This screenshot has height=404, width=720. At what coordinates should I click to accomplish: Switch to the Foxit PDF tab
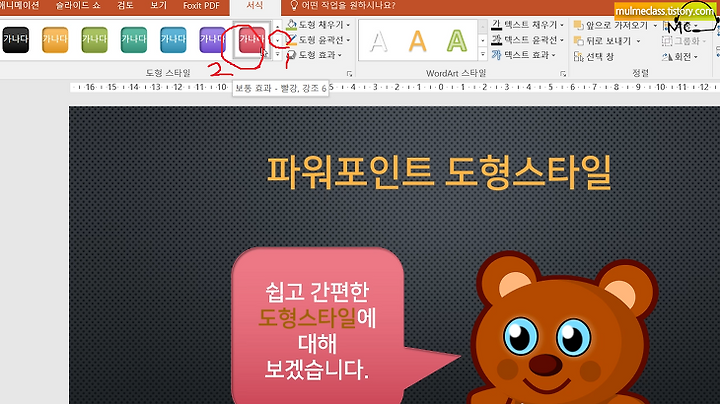click(201, 6)
